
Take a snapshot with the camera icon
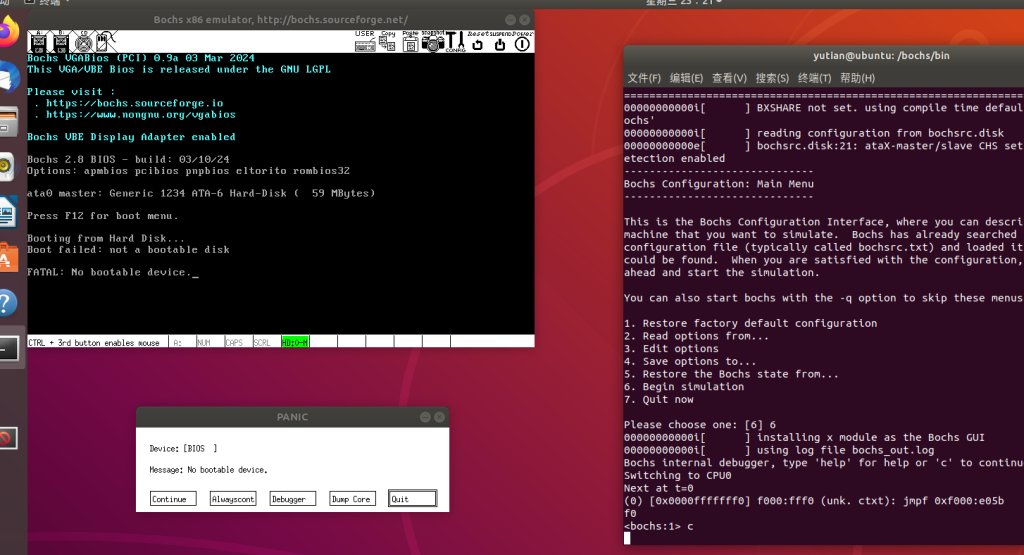(x=432, y=41)
